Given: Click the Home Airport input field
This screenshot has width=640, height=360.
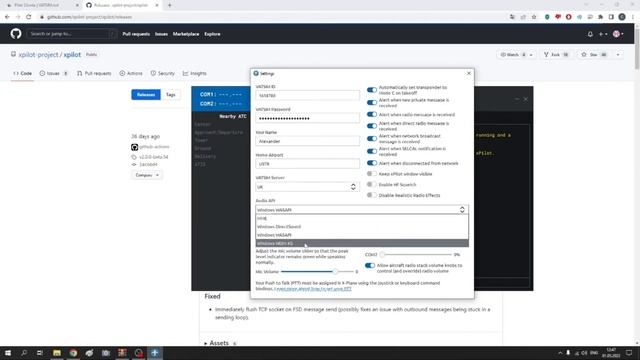Looking at the screenshot, I should 307,164.
